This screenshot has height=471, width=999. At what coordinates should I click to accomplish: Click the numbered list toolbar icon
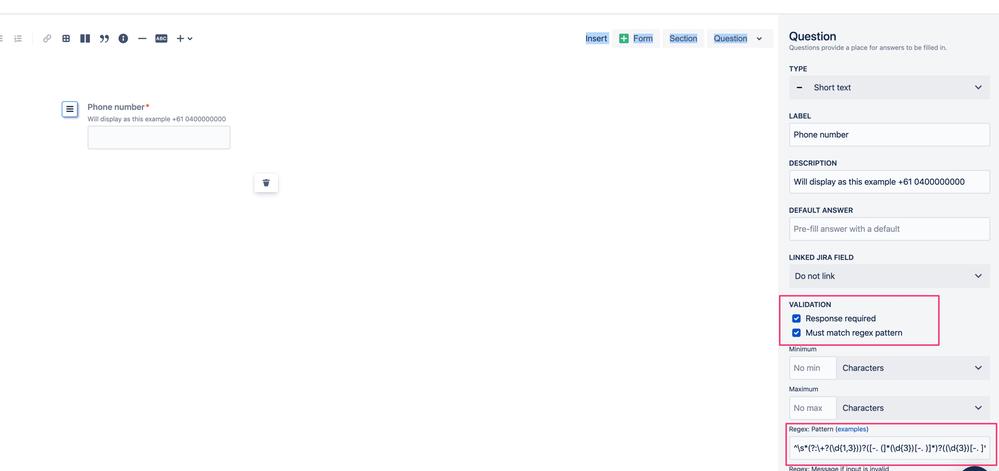point(18,38)
